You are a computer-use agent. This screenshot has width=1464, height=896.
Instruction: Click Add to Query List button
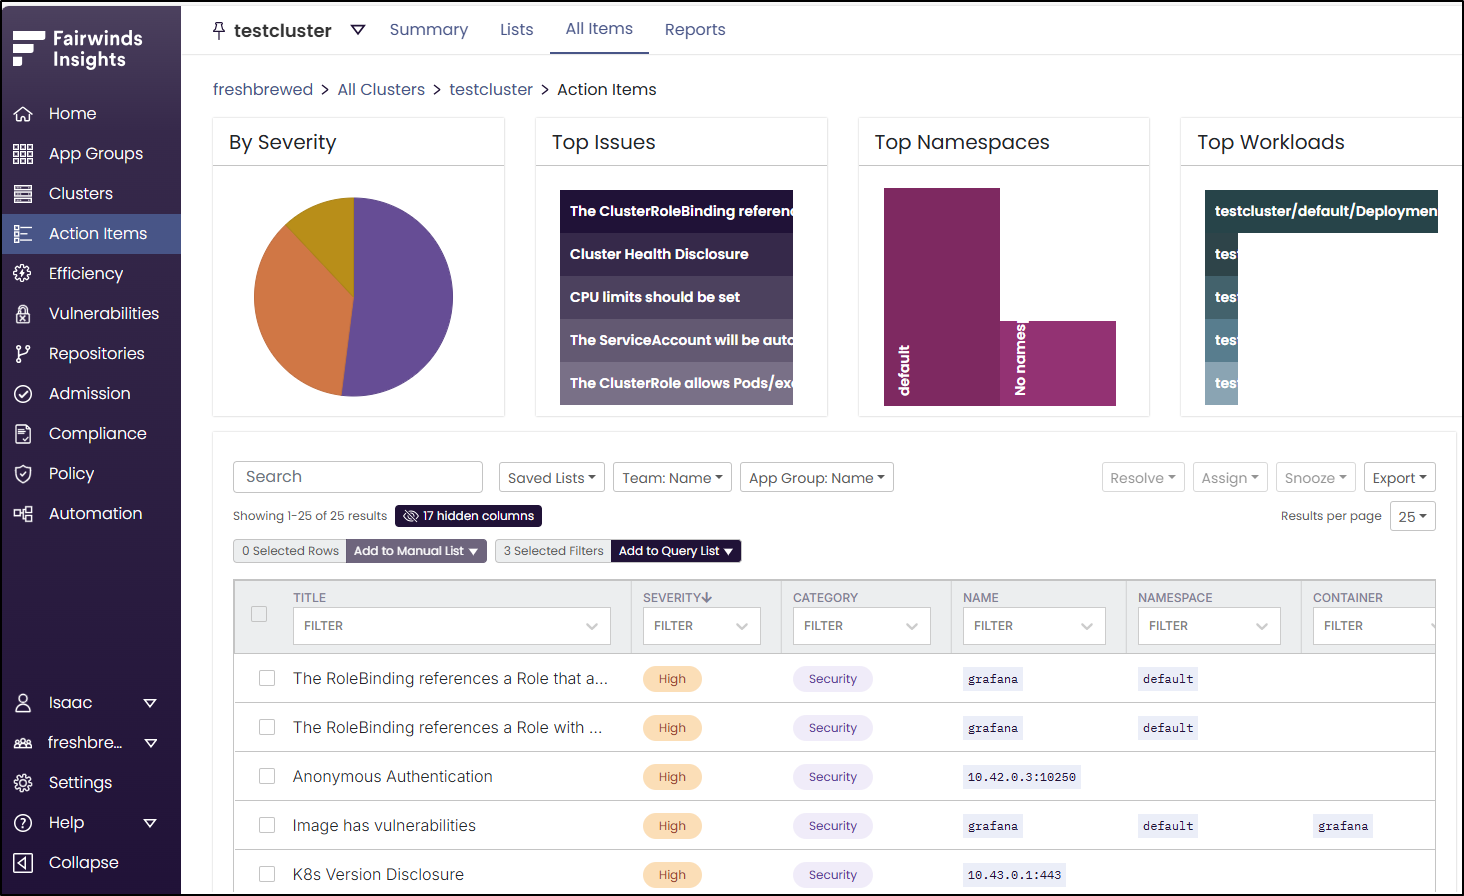[676, 551]
